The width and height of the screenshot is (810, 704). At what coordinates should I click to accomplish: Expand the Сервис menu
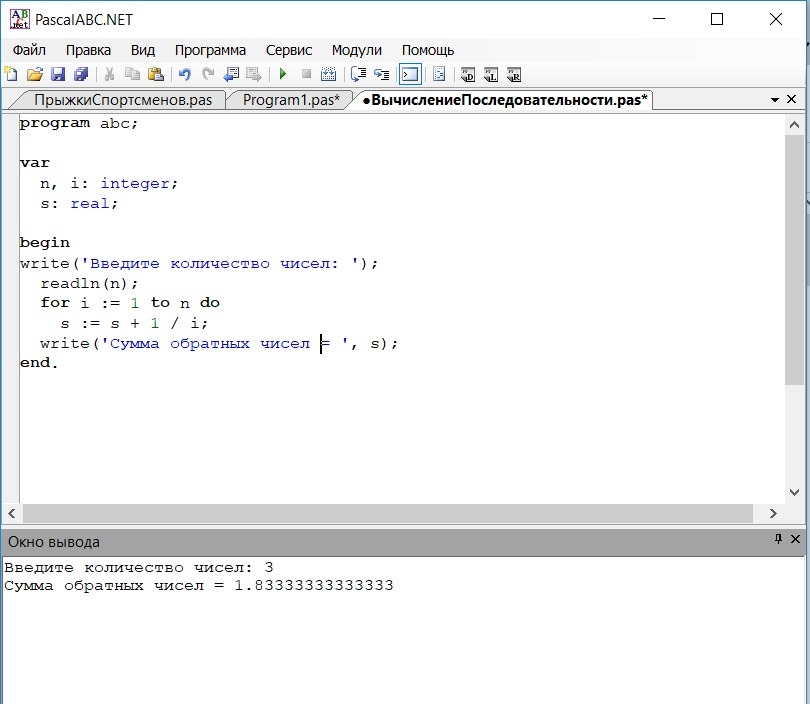[x=289, y=50]
